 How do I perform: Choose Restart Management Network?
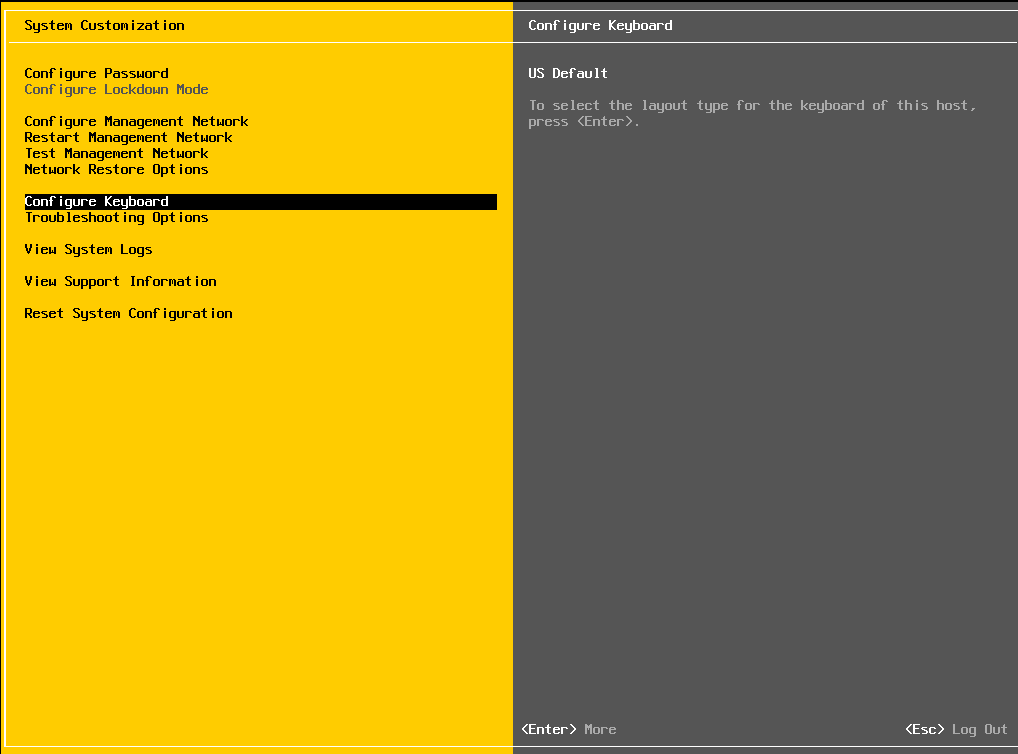[x=128, y=138]
